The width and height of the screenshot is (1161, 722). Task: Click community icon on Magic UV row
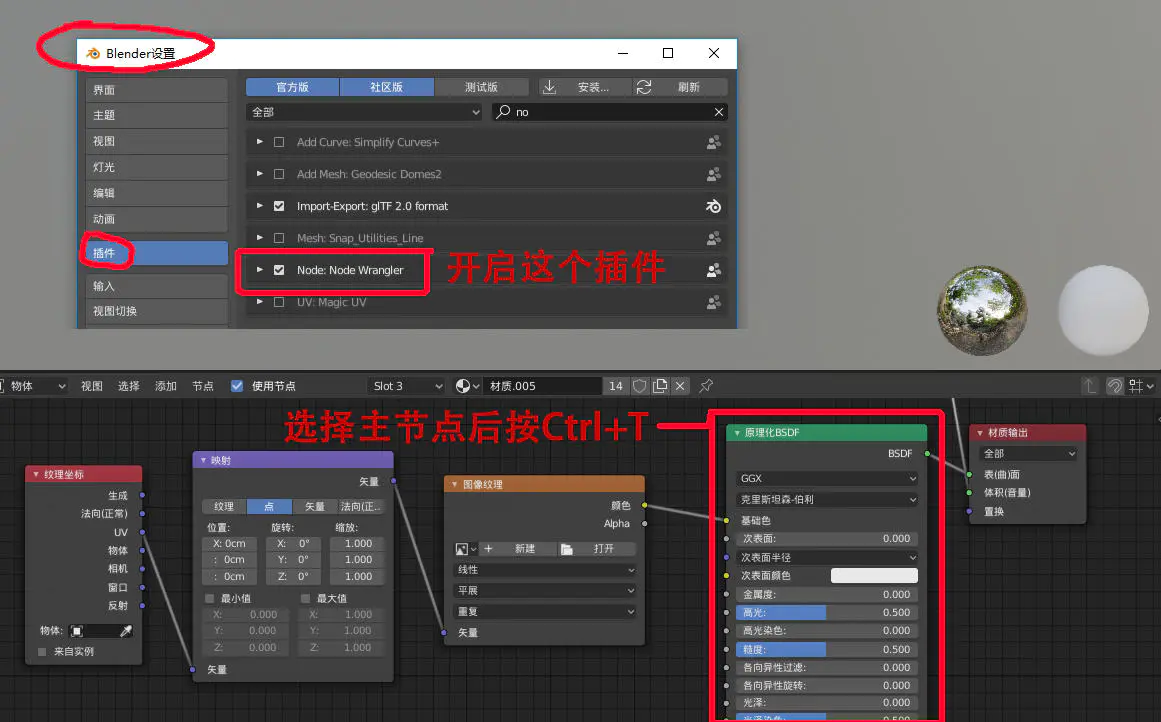pos(714,302)
